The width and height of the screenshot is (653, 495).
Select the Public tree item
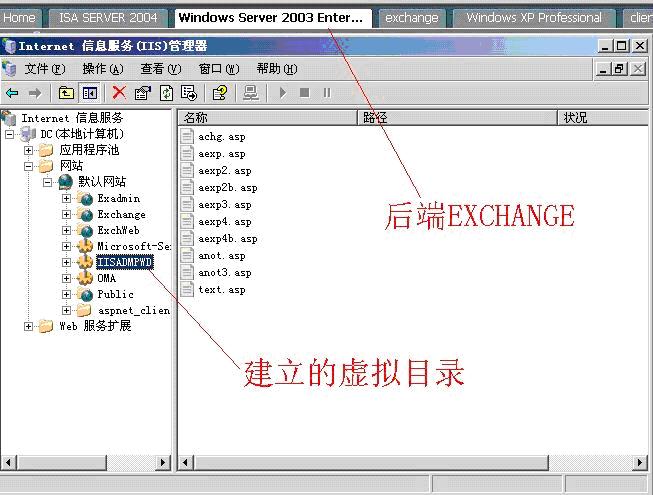115,294
